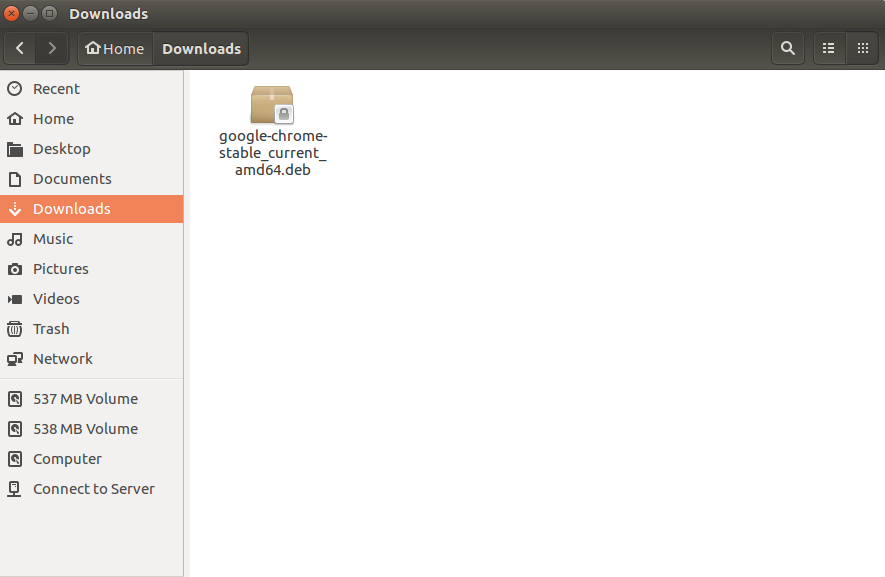Open the Trash from the sidebar
Screen dimensions: 885x577
click(x=18, y=328)
